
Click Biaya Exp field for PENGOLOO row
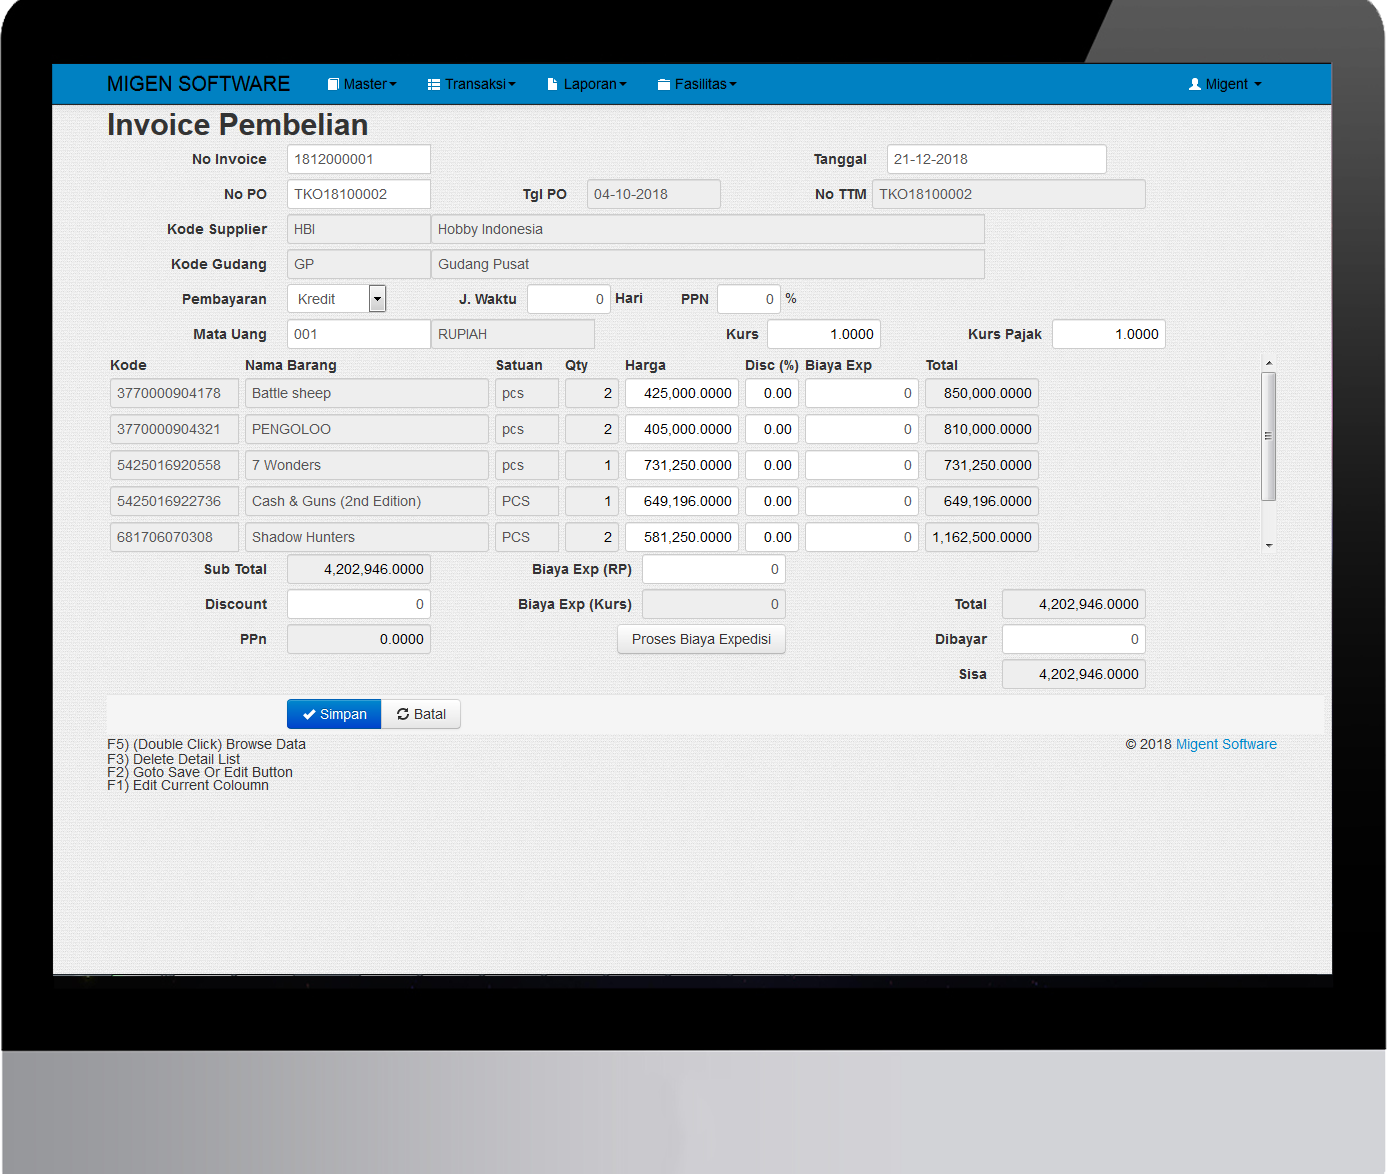tap(862, 429)
